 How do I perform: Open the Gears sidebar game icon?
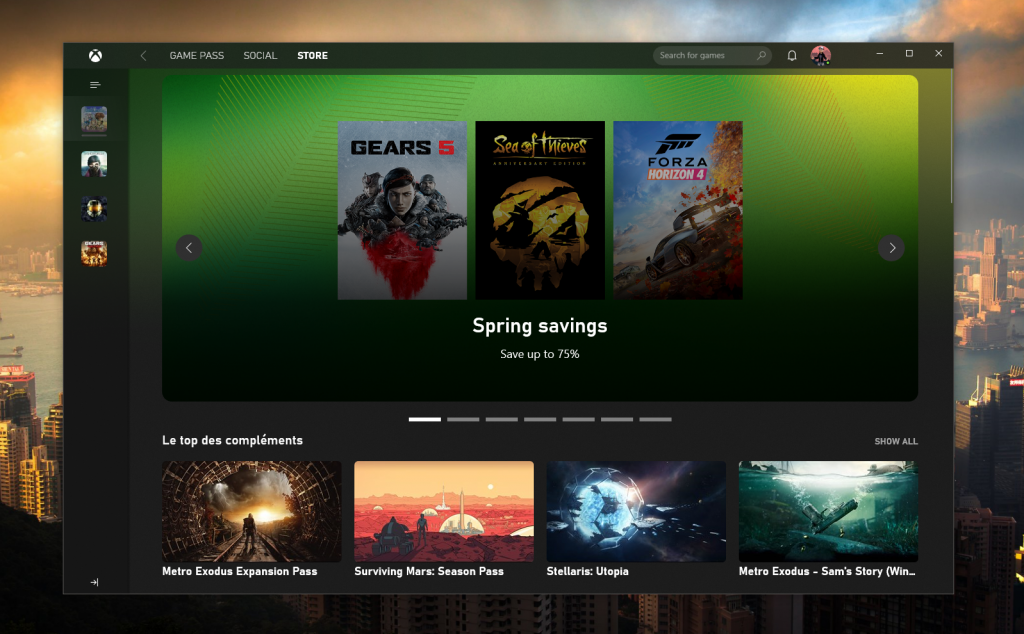click(94, 253)
